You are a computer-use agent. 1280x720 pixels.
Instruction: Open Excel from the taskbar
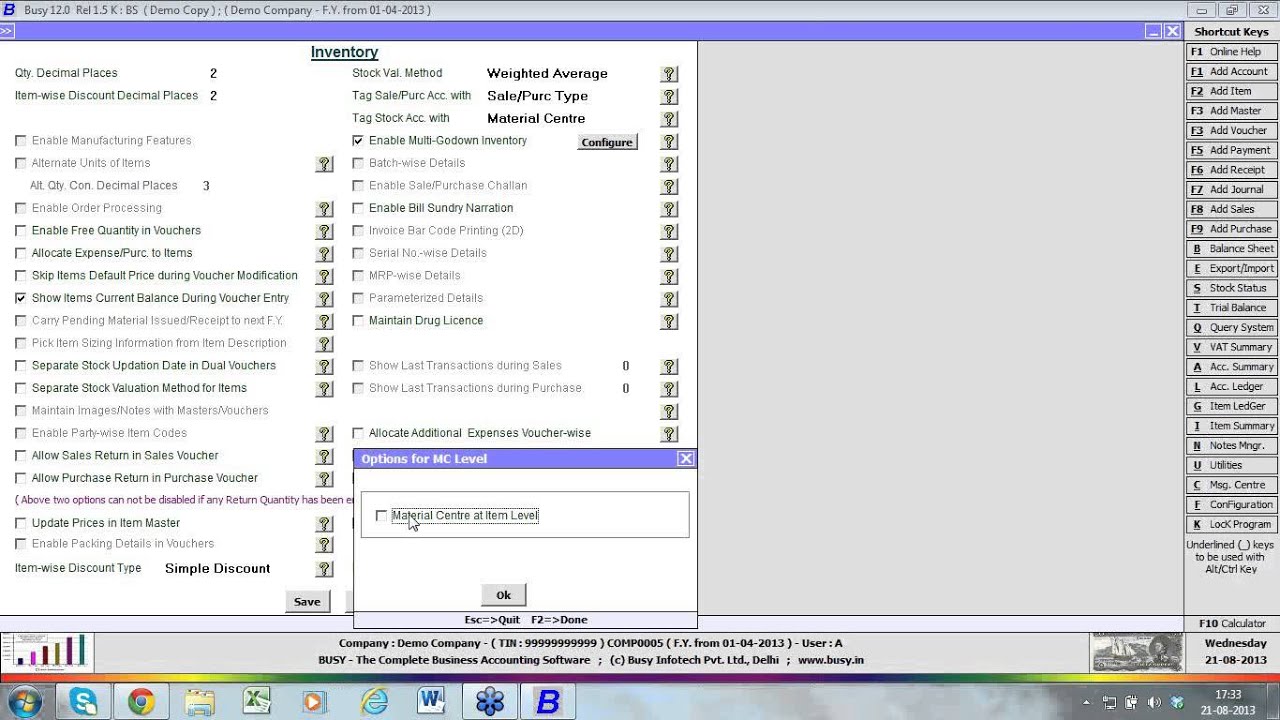(258, 702)
